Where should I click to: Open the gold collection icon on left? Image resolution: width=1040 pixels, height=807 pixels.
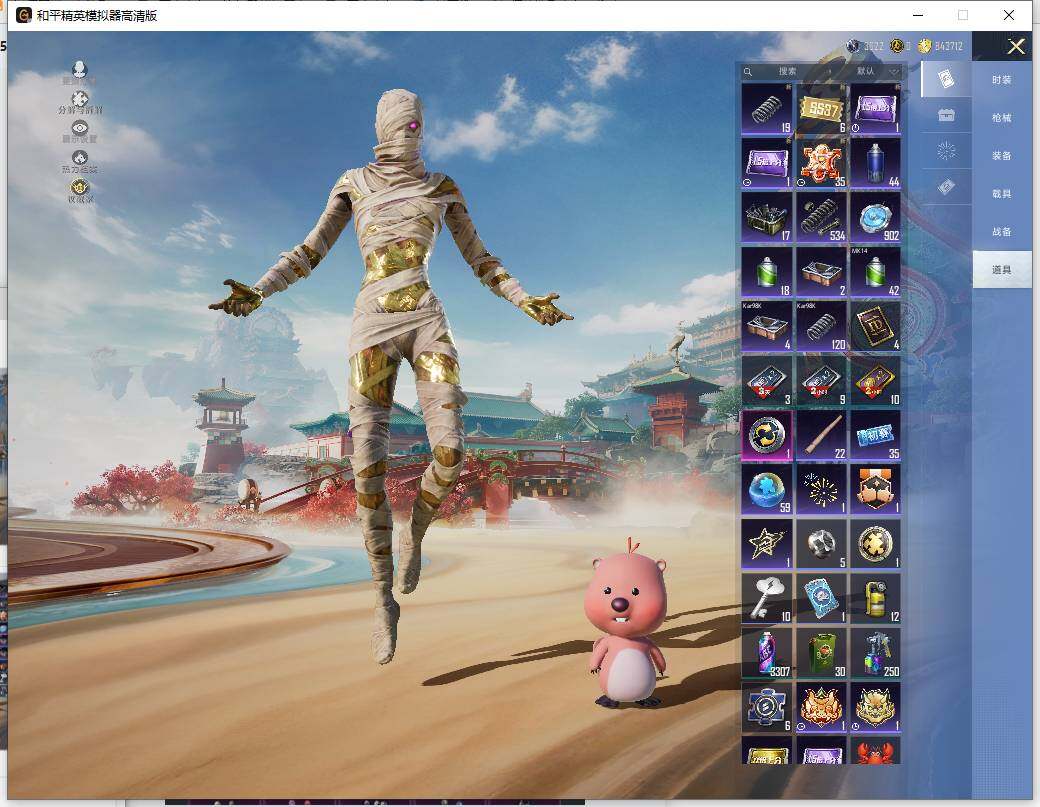pos(80,187)
